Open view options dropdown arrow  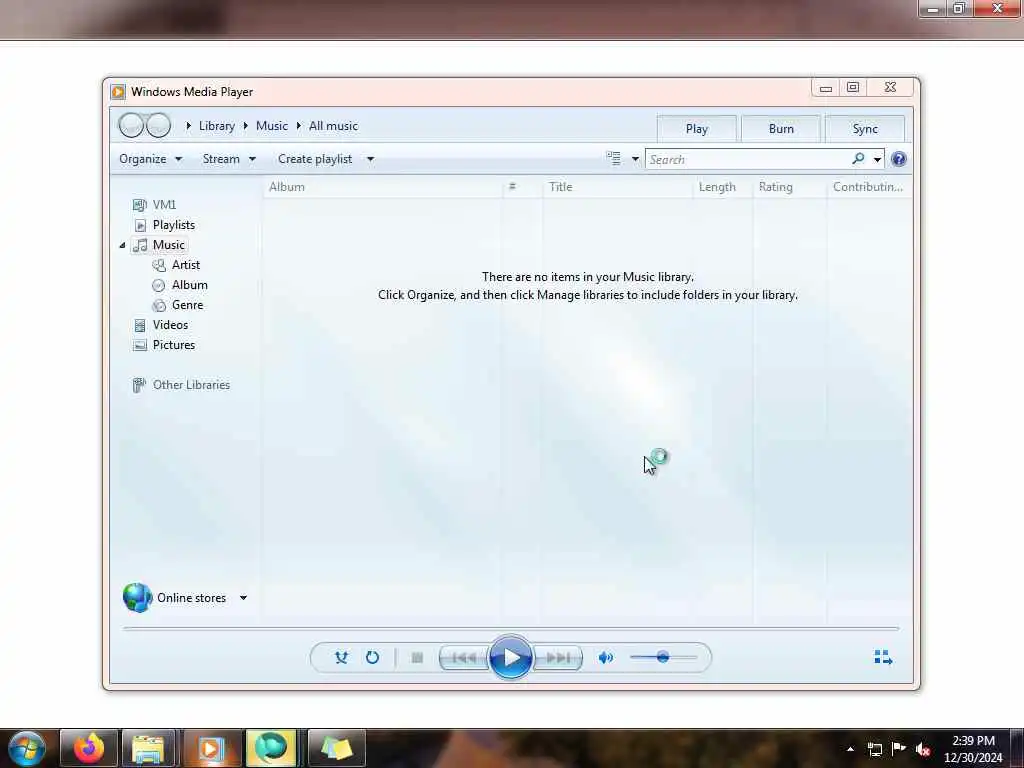tap(635, 159)
